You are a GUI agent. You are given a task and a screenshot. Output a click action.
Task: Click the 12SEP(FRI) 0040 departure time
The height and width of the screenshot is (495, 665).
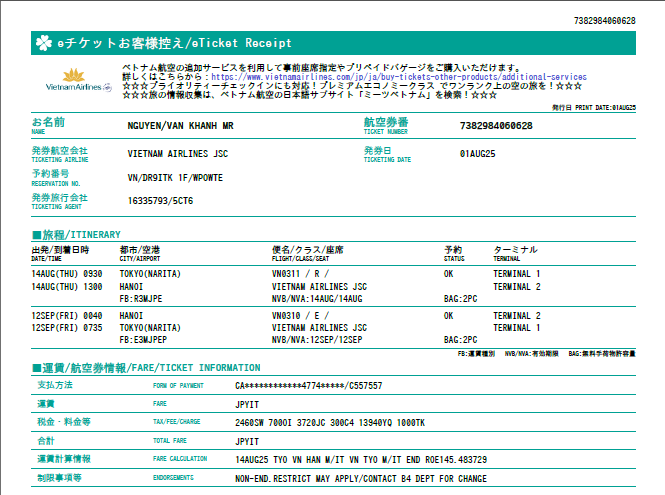66,316
